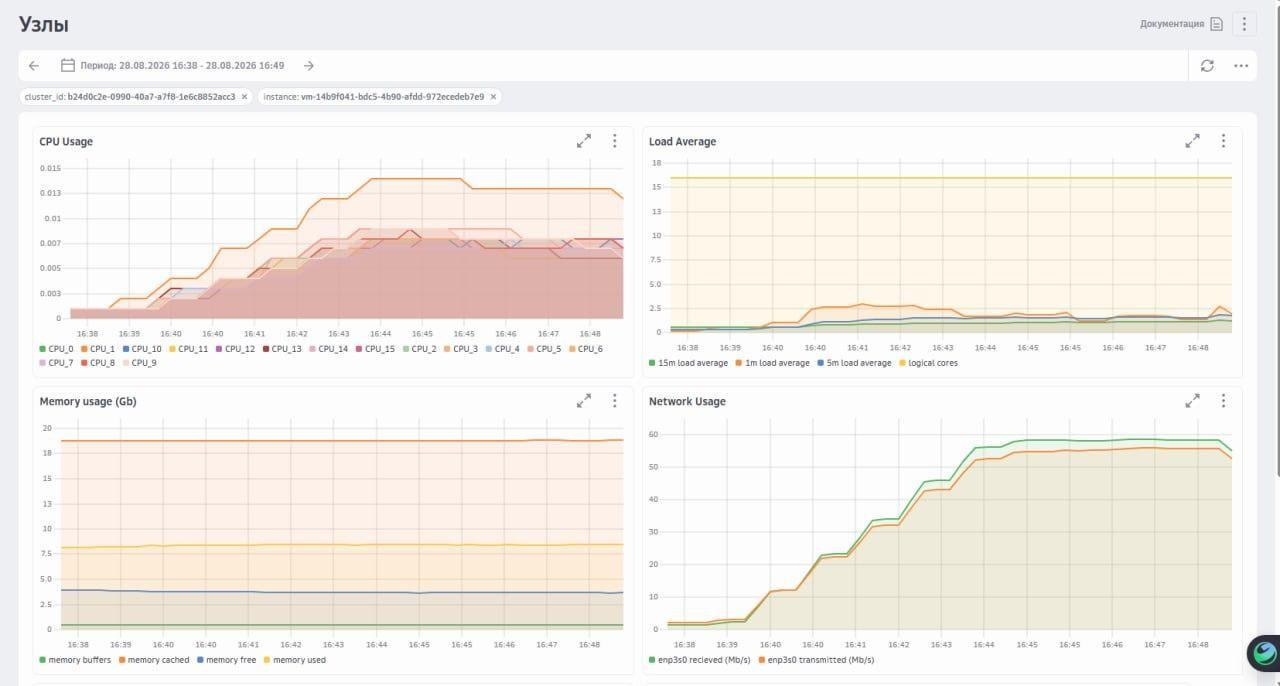Toggle CPU_6 series in legend
1280x686 pixels.
point(585,349)
